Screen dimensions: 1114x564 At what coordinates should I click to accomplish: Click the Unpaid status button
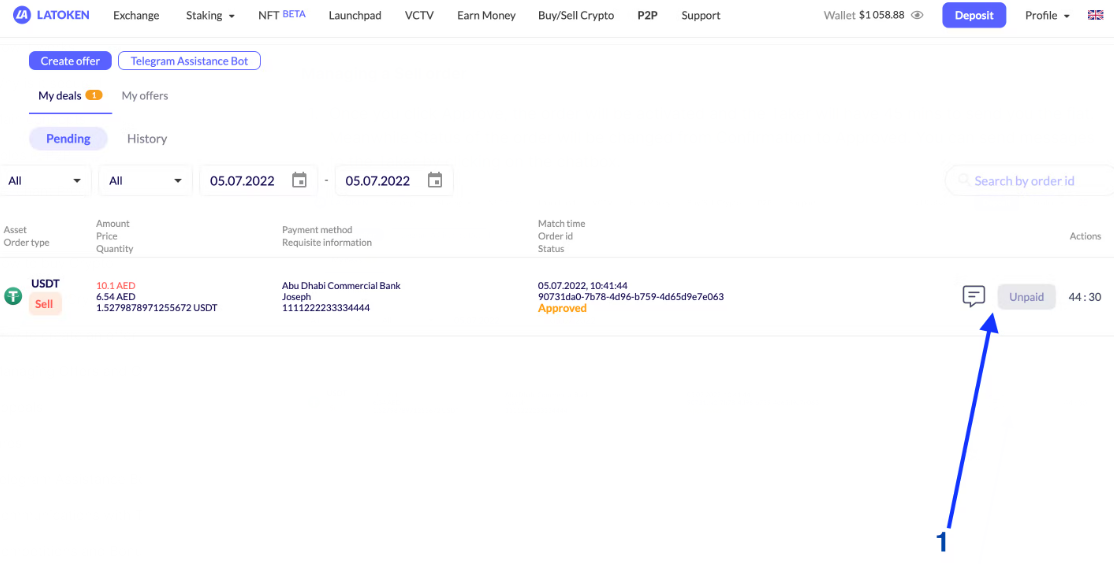point(1026,297)
